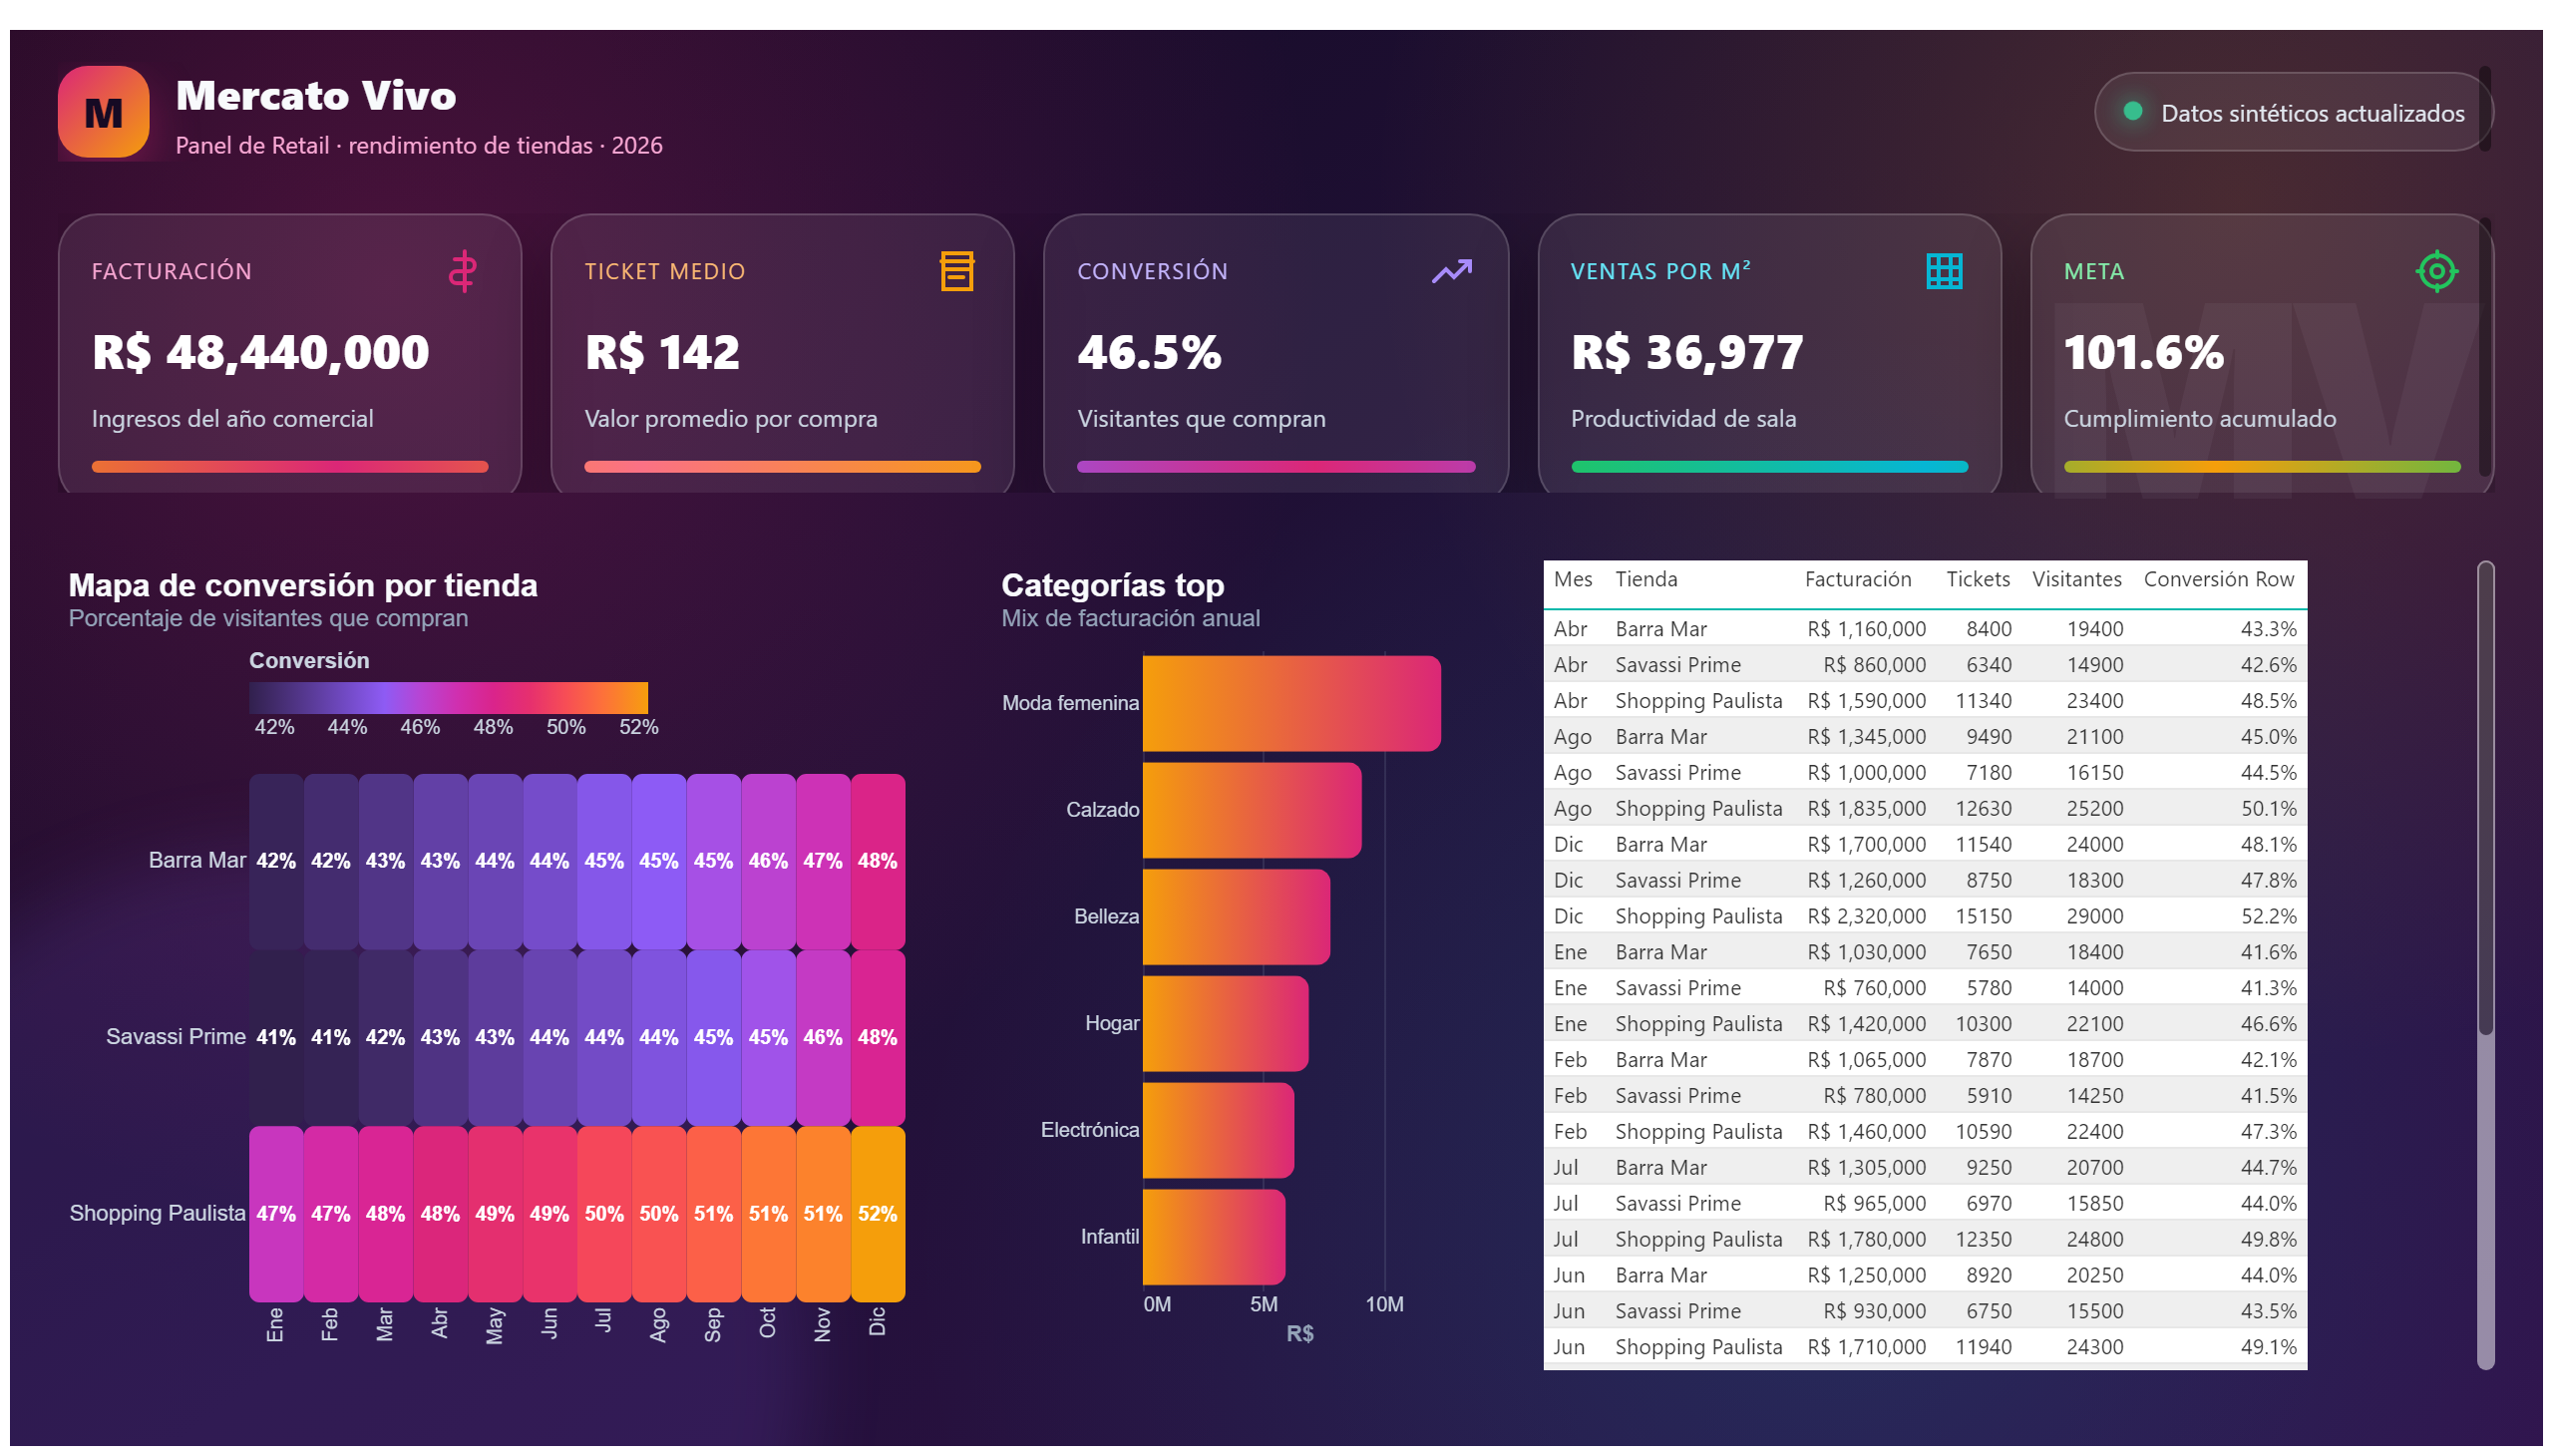Click the Mercato Vivo M logo icon
The height and width of the screenshot is (1456, 2553).
(x=103, y=112)
